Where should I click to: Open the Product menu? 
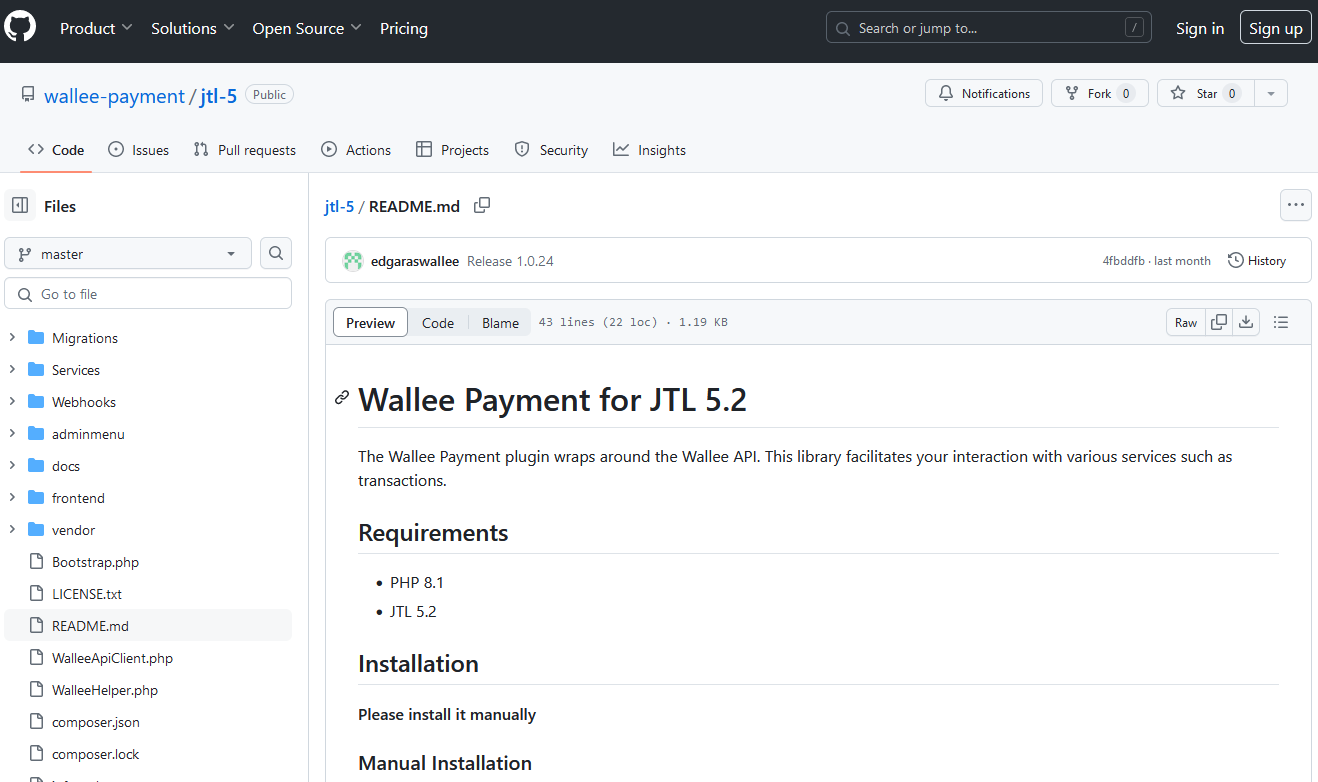pos(96,28)
